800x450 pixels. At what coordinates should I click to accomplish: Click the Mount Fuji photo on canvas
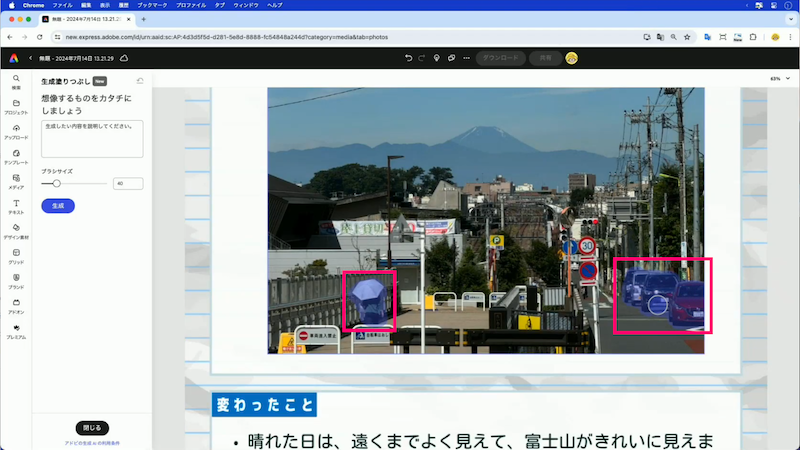click(486, 220)
